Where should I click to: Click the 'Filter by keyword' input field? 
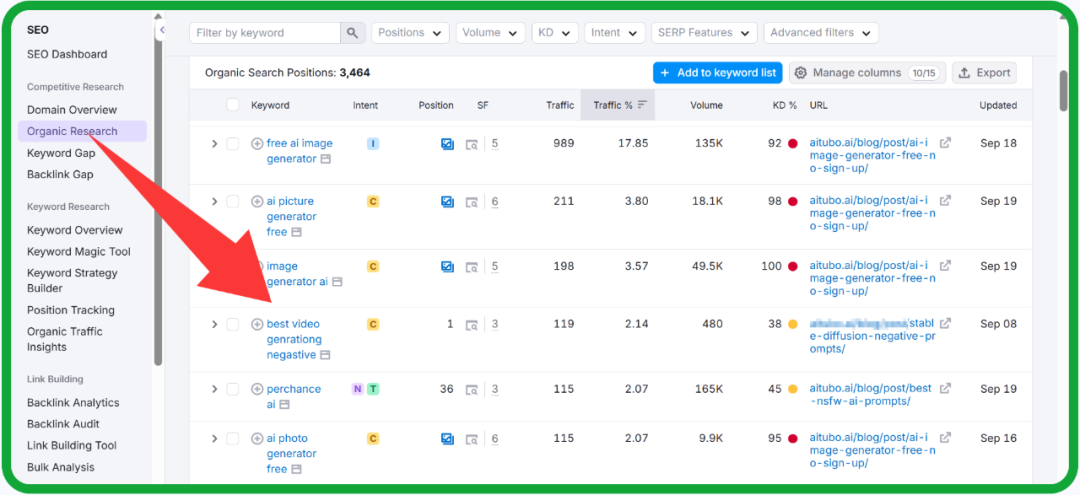(265, 33)
